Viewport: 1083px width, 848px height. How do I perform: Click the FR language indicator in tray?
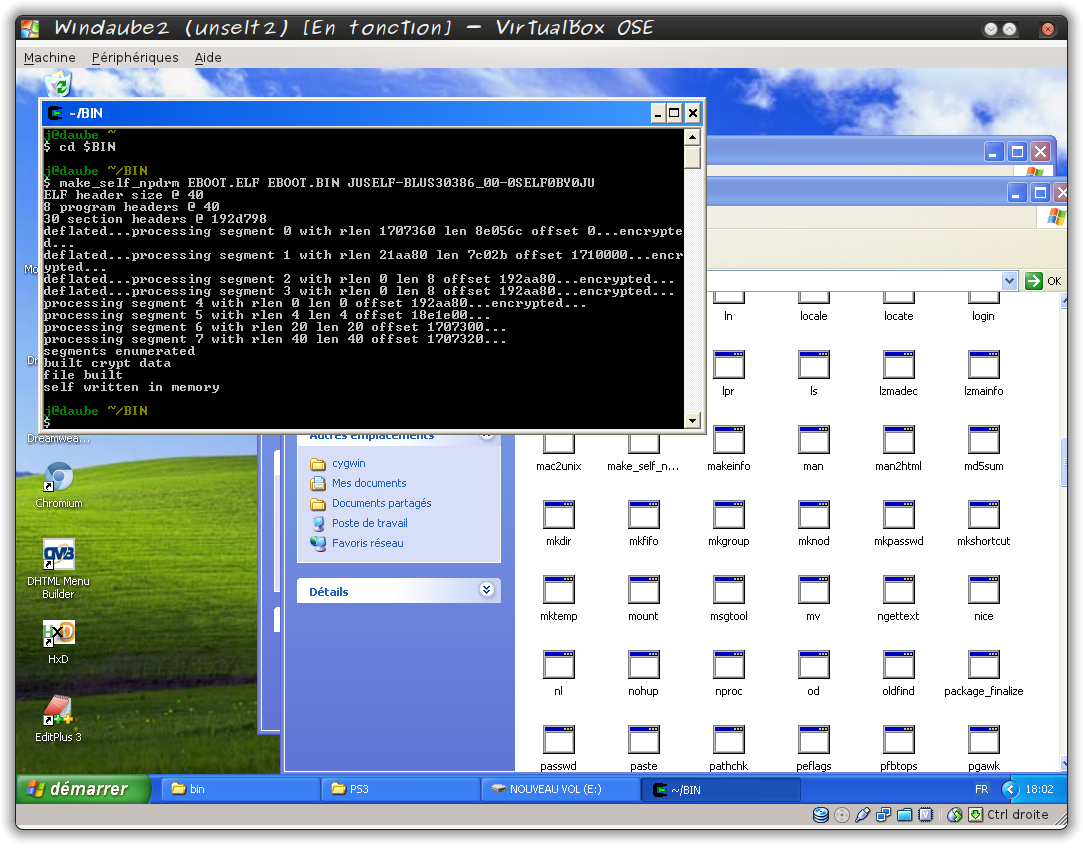coord(981,789)
